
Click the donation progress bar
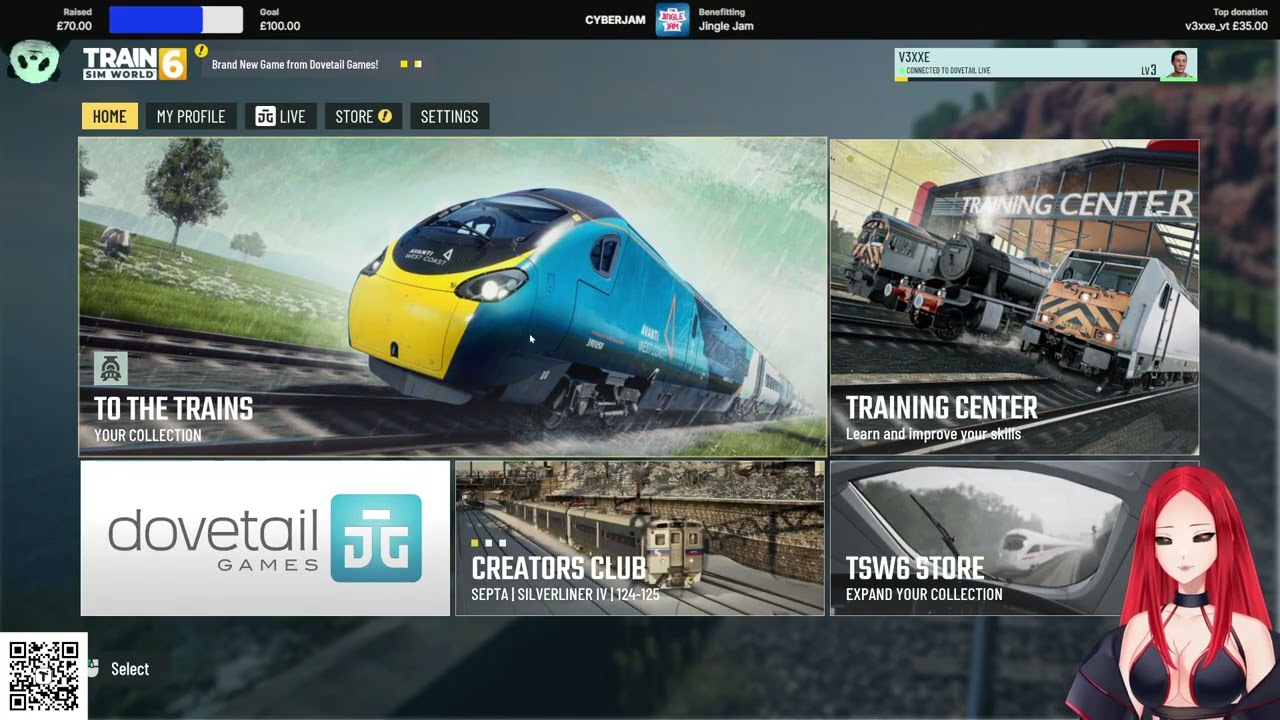coord(176,20)
